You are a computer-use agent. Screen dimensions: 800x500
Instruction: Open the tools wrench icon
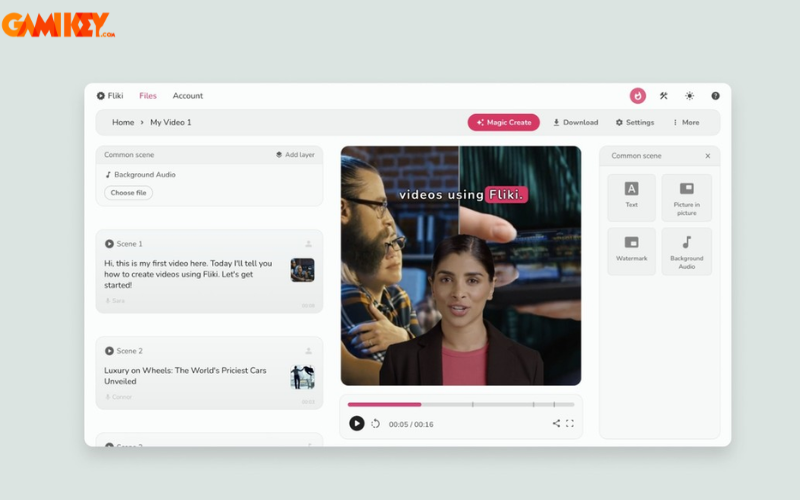click(664, 96)
